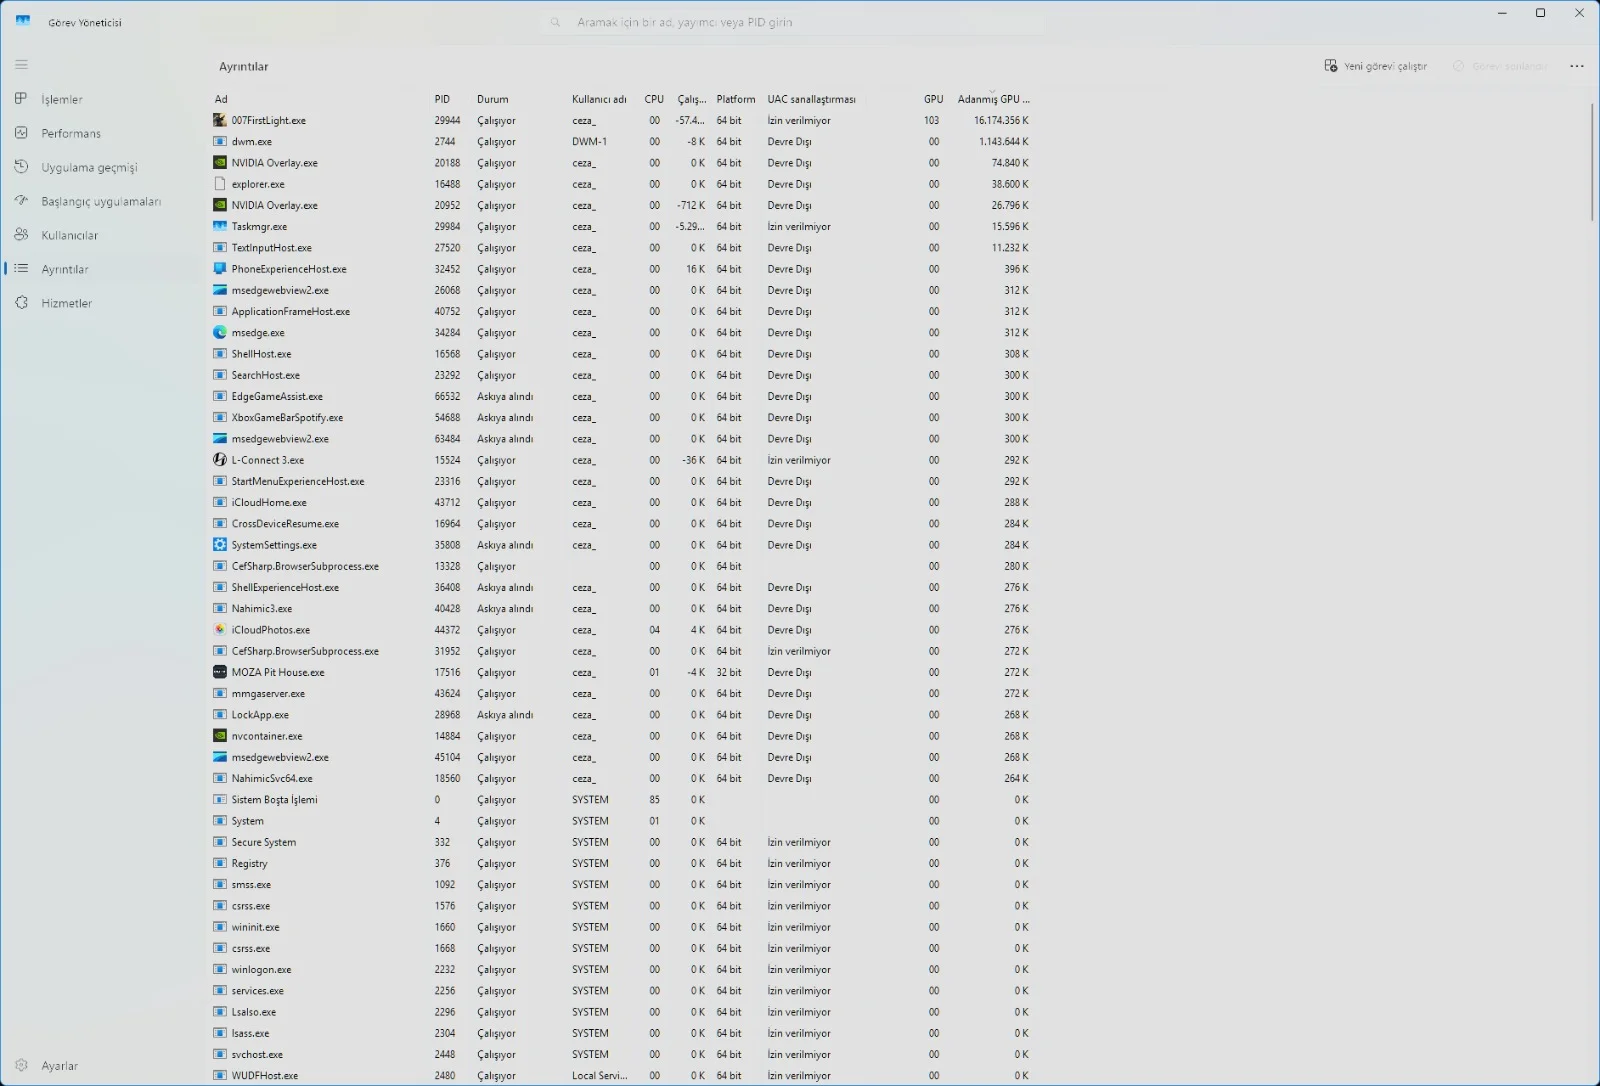This screenshot has height=1086, width=1600.
Task: Sort by the Çalış... column header
Action: point(692,99)
